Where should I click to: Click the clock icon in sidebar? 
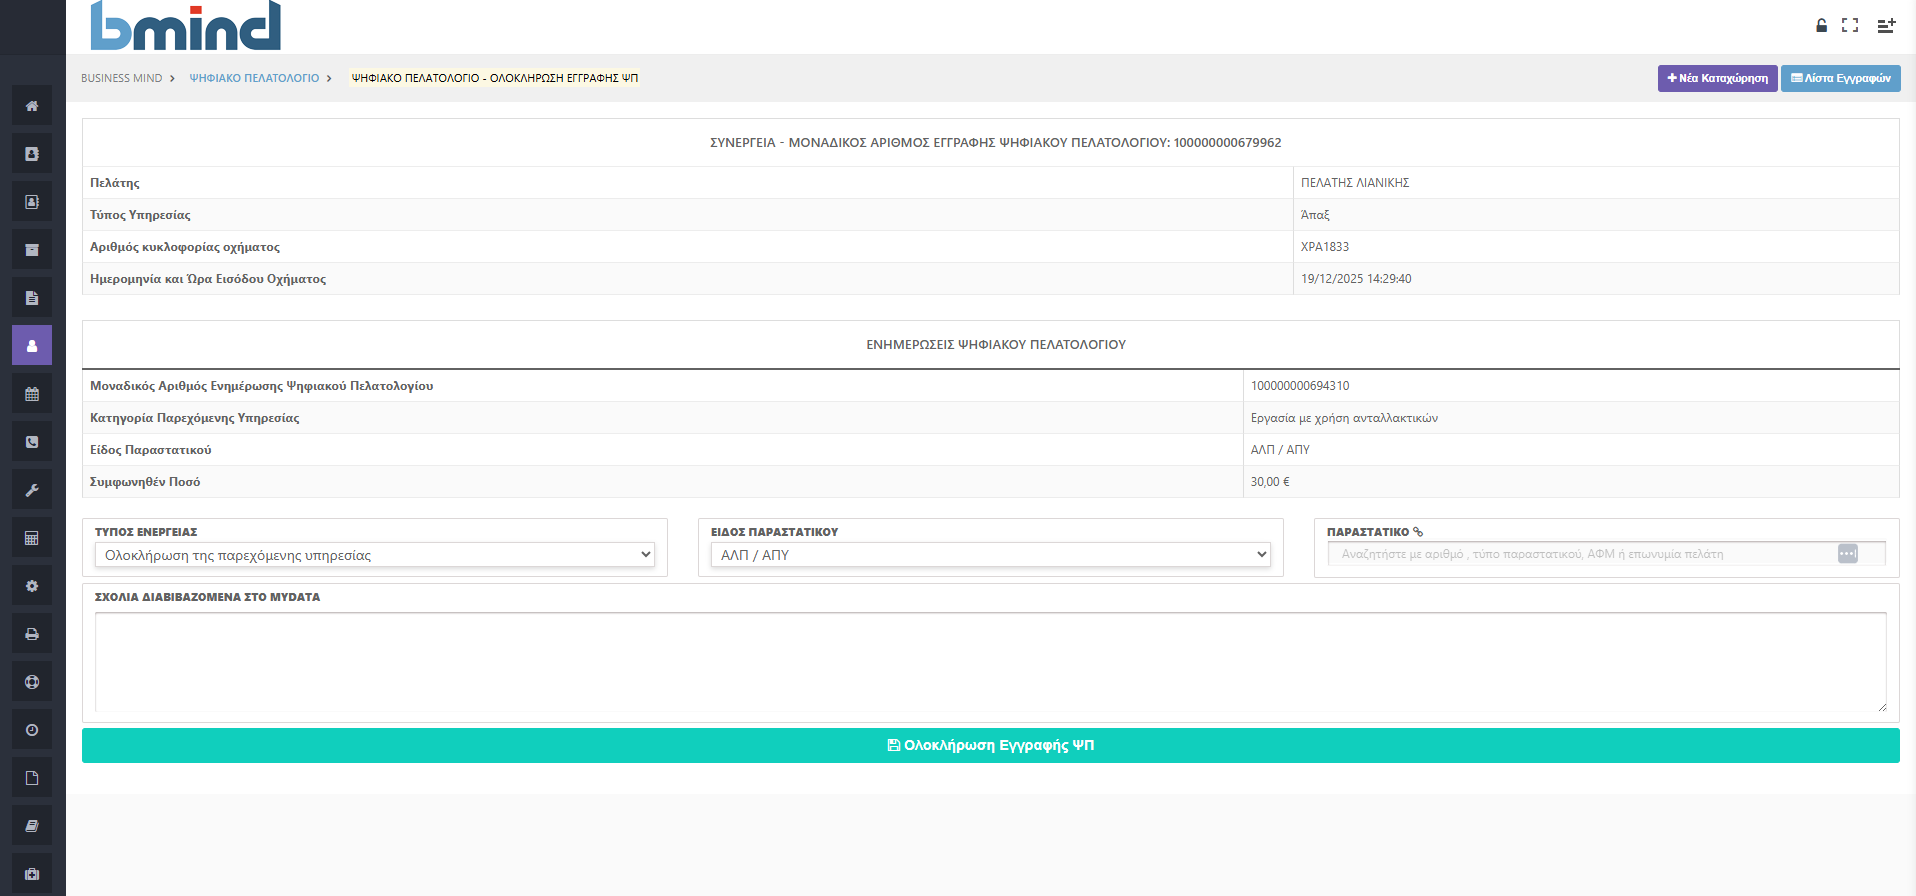[x=32, y=730]
